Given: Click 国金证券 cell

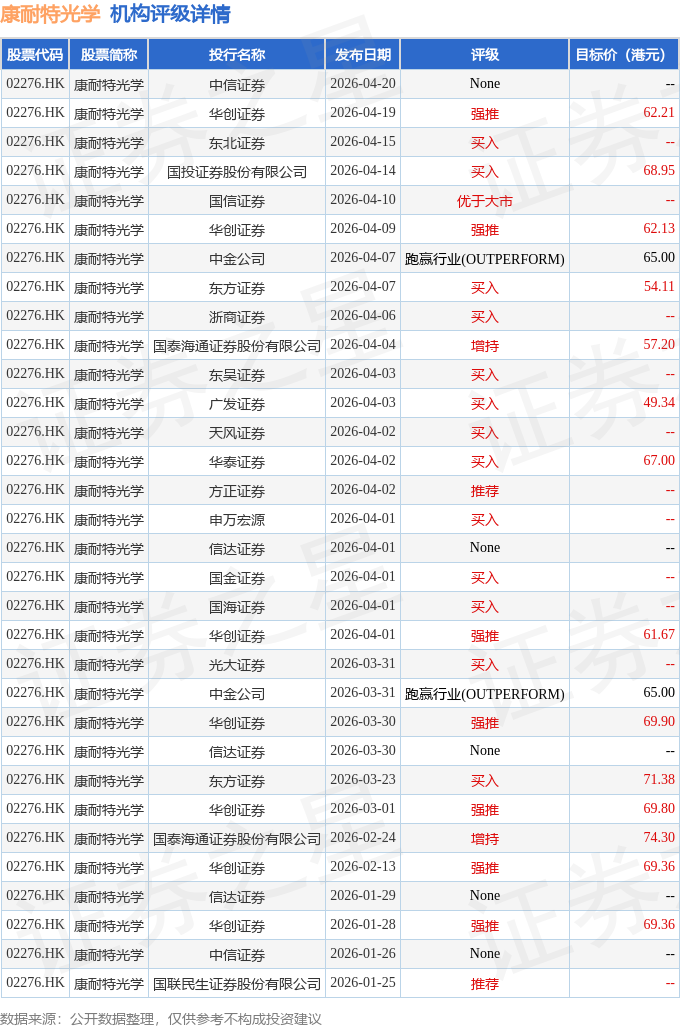Looking at the screenshot, I should (237, 578).
